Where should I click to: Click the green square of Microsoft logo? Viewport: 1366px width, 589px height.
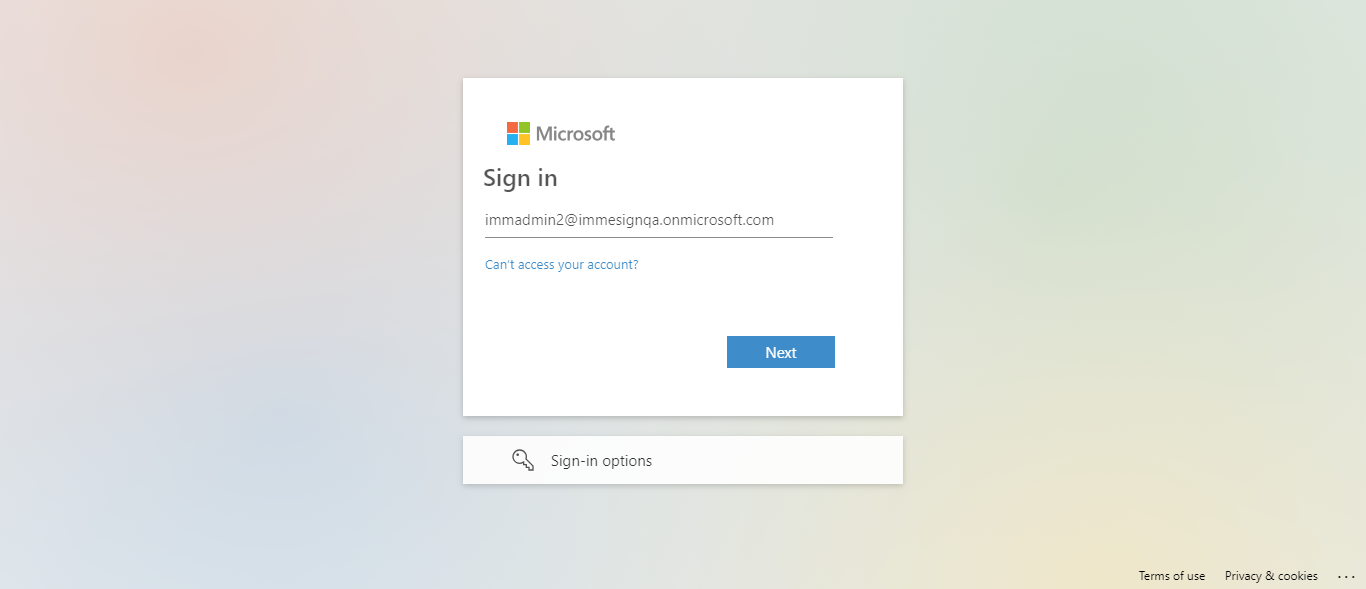point(524,128)
